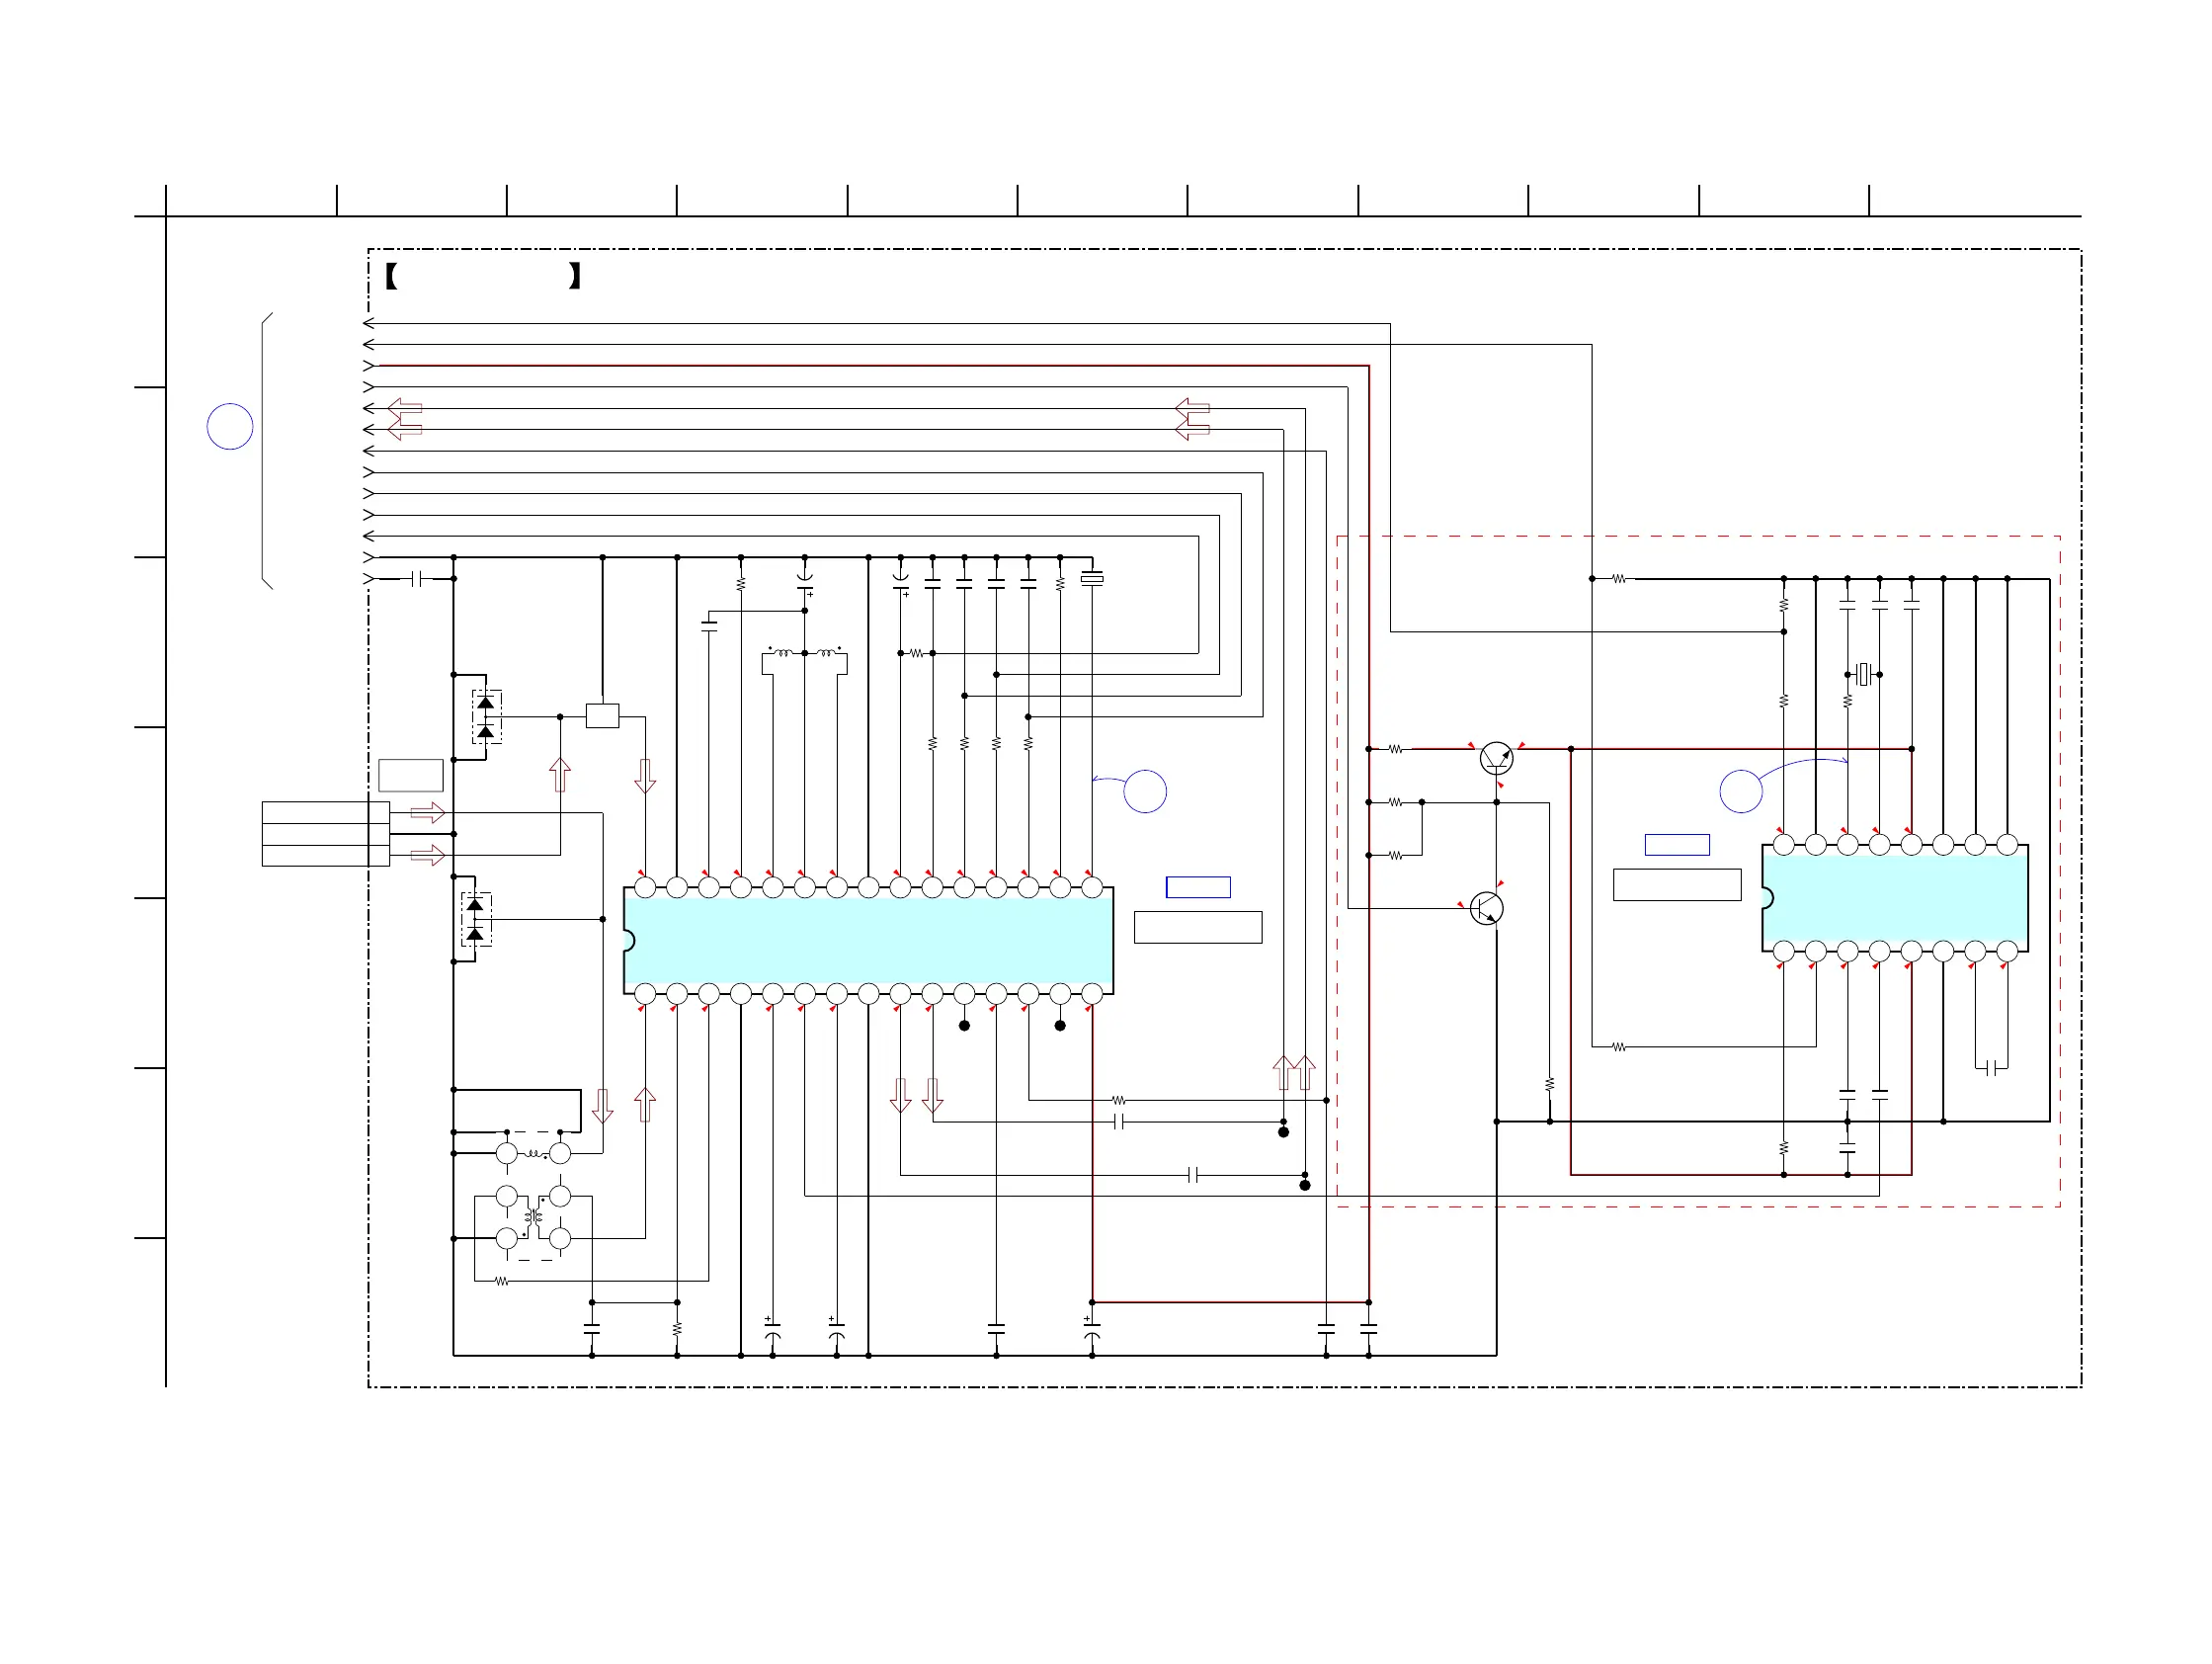The height and width of the screenshot is (1664, 2212).
Task: Click the crystal oscillator symbol above small IC
Action: [x=1863, y=674]
